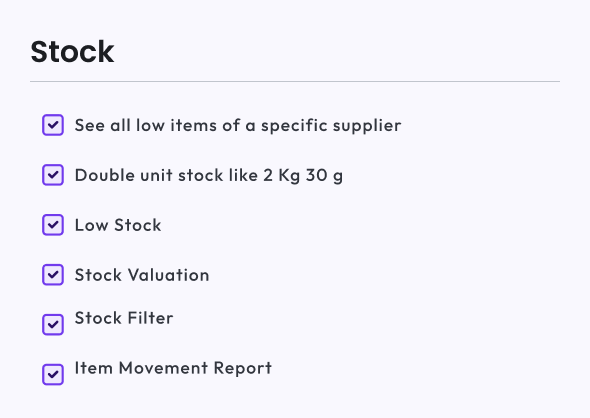Click the word 'supplier' in the first option
590x418 pixels.
click(367, 126)
